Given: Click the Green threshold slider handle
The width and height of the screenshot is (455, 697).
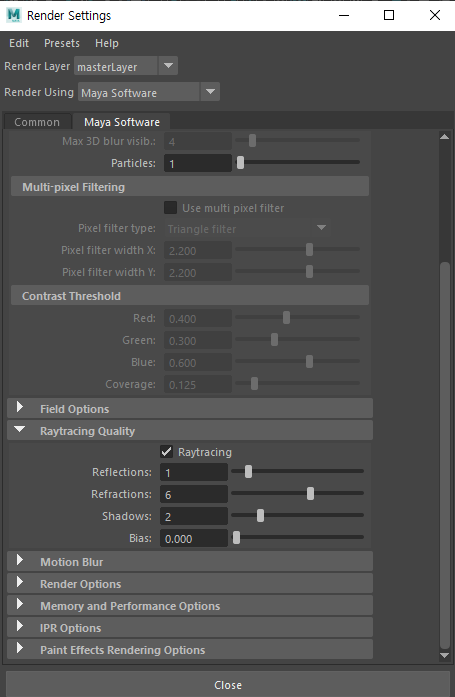Looking at the screenshot, I should [x=275, y=340].
